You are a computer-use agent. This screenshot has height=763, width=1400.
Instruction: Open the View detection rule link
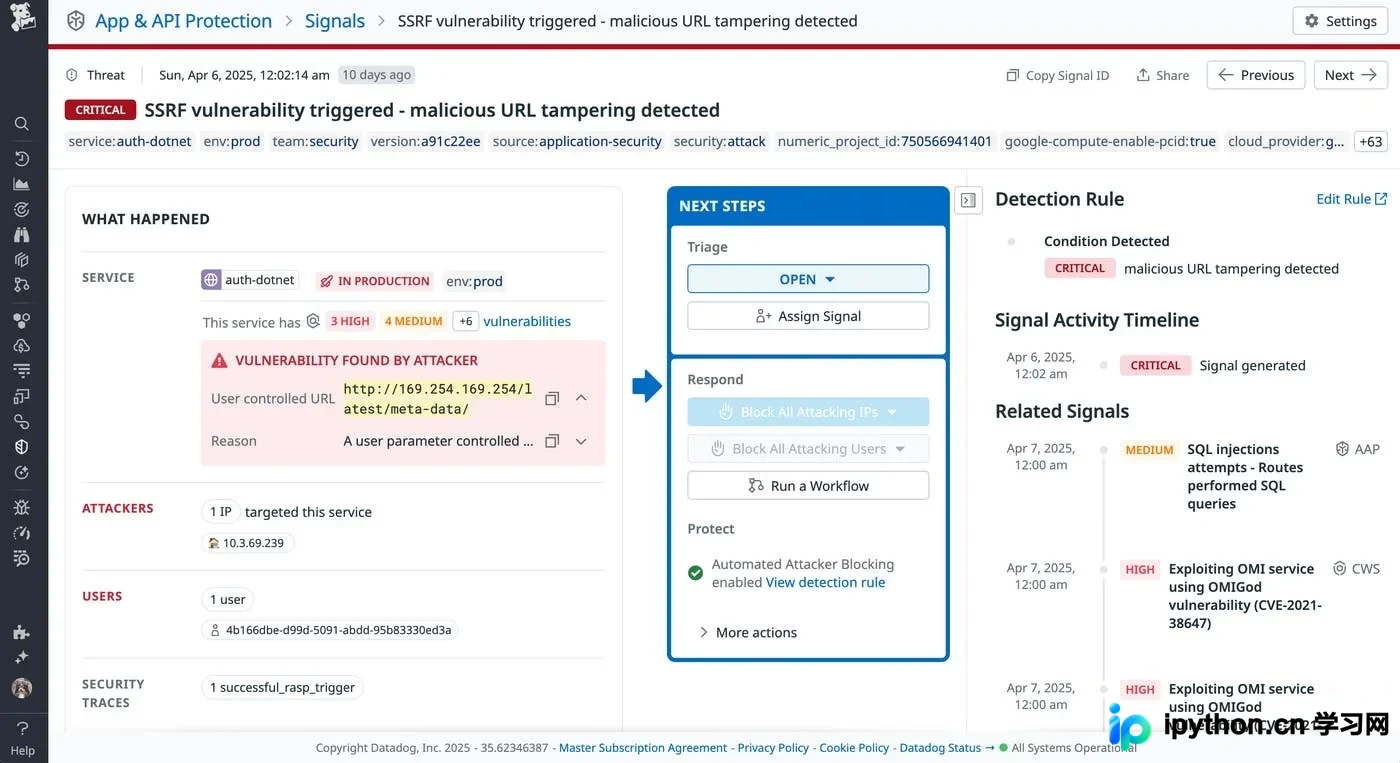[x=825, y=582]
